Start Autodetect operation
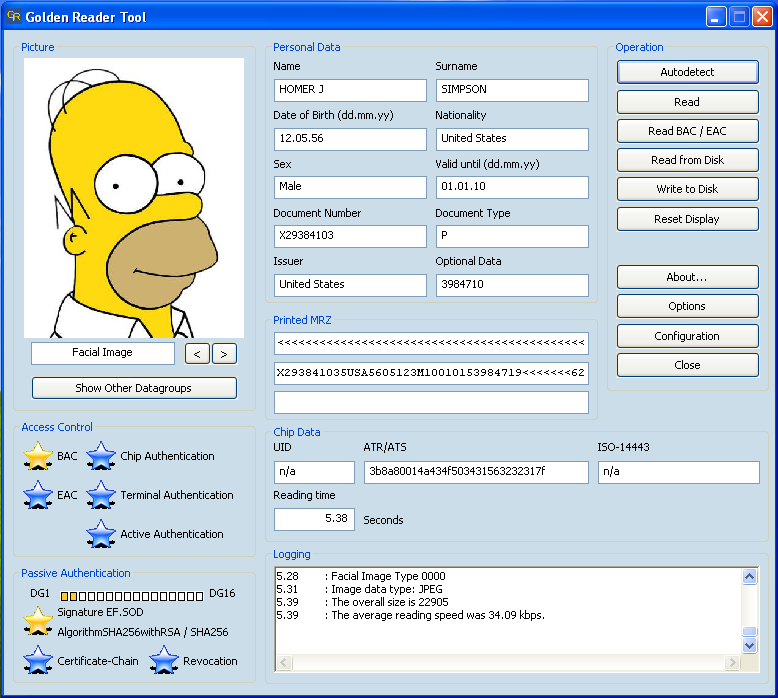This screenshot has width=778, height=698. tap(688, 72)
